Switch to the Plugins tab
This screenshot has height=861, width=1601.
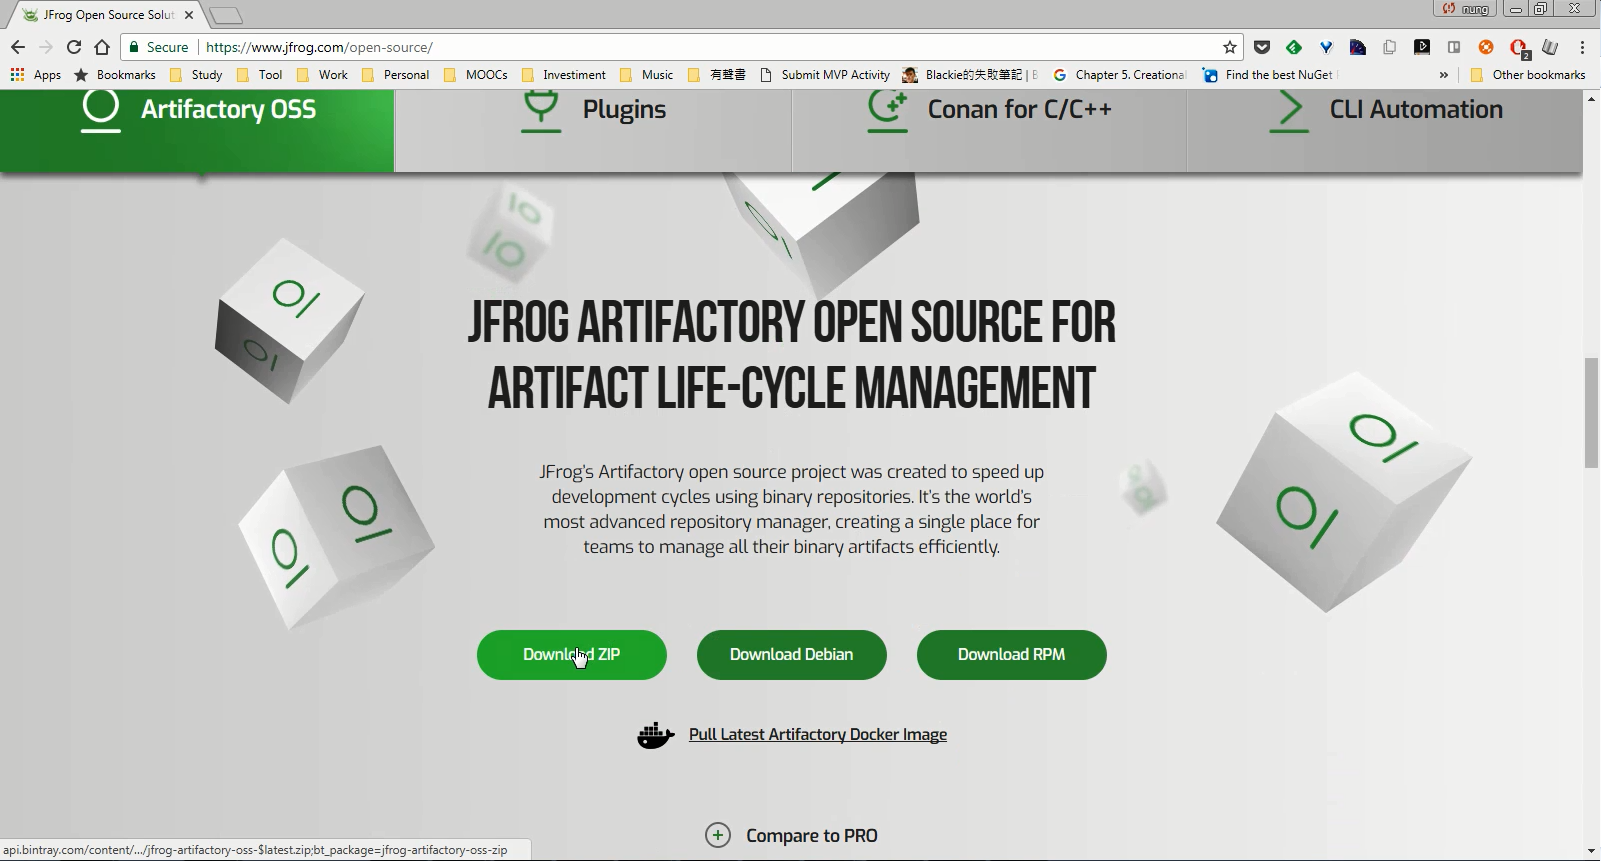593,130
